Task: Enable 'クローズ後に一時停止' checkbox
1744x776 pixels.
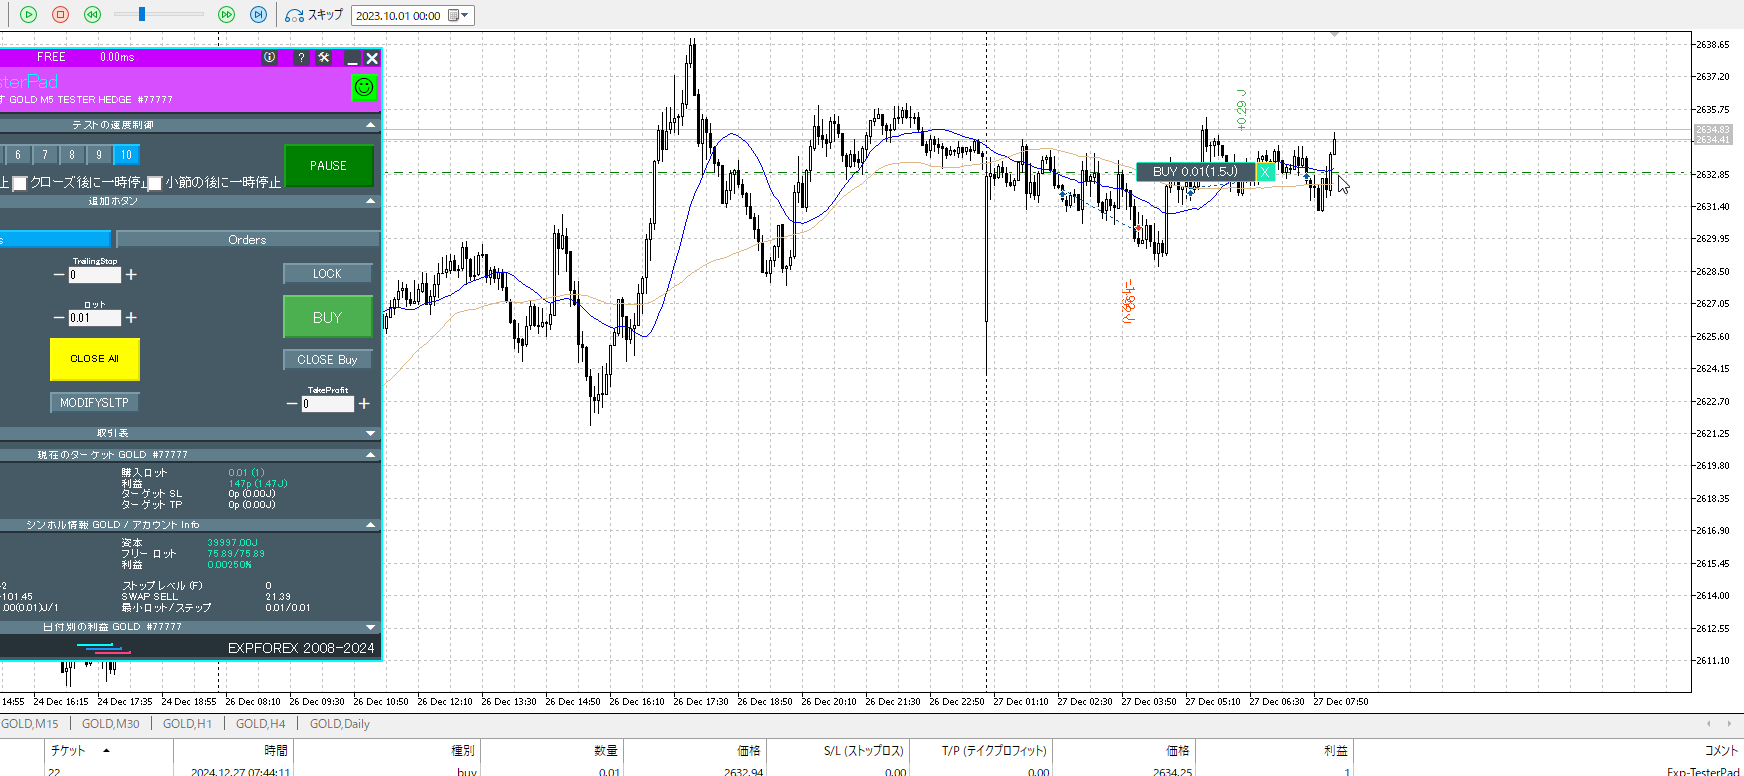Action: point(20,183)
